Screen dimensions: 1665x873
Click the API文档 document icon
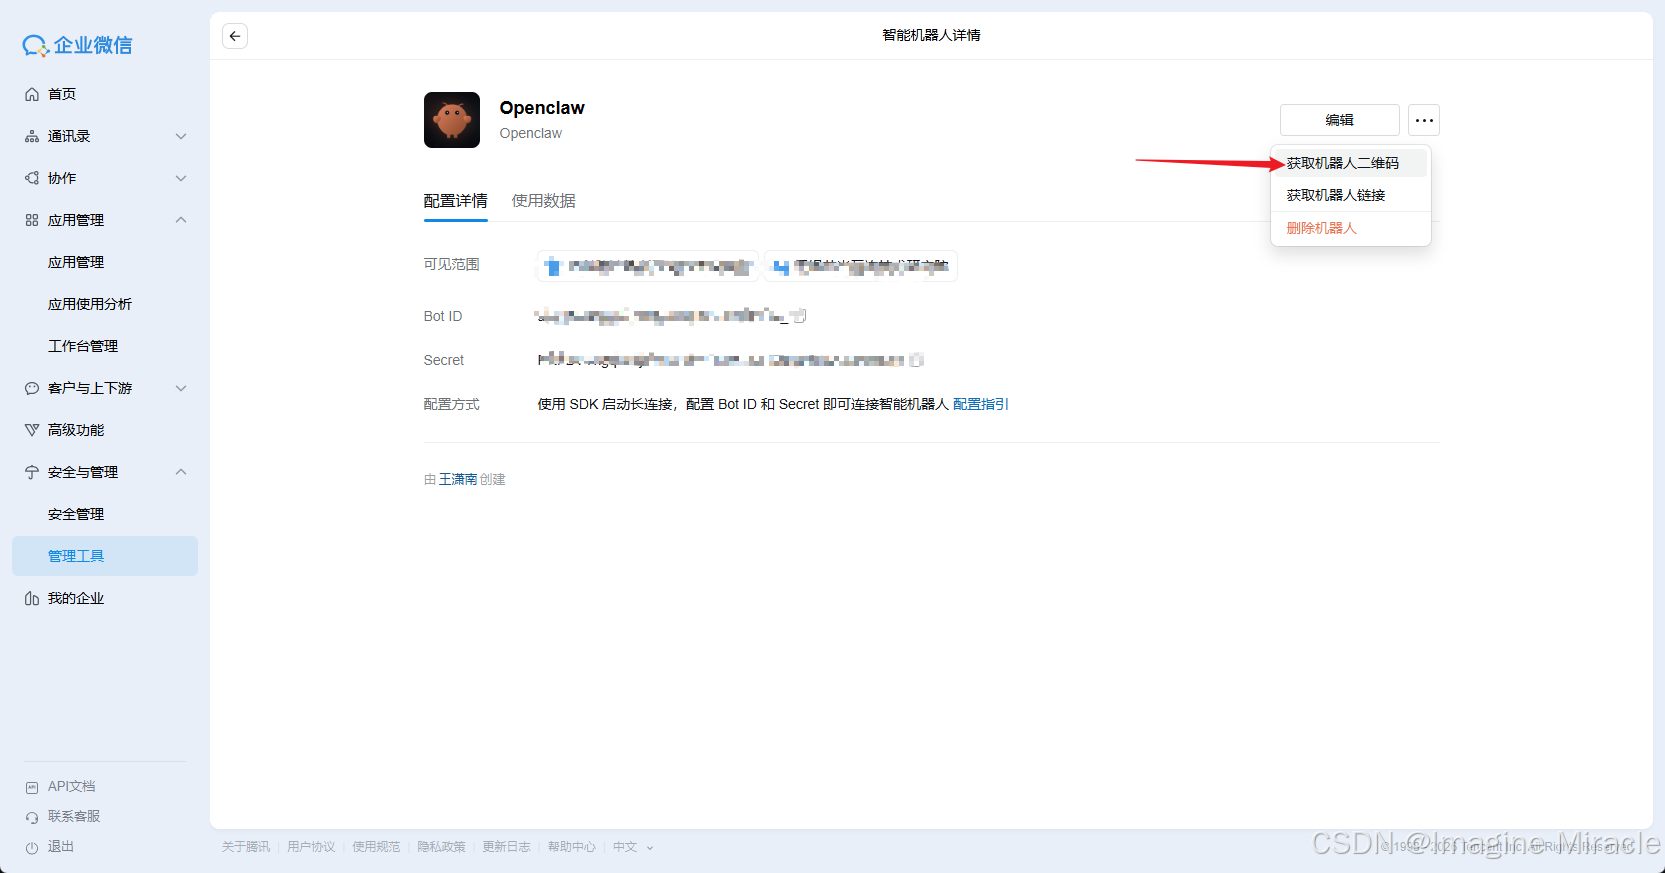point(32,787)
